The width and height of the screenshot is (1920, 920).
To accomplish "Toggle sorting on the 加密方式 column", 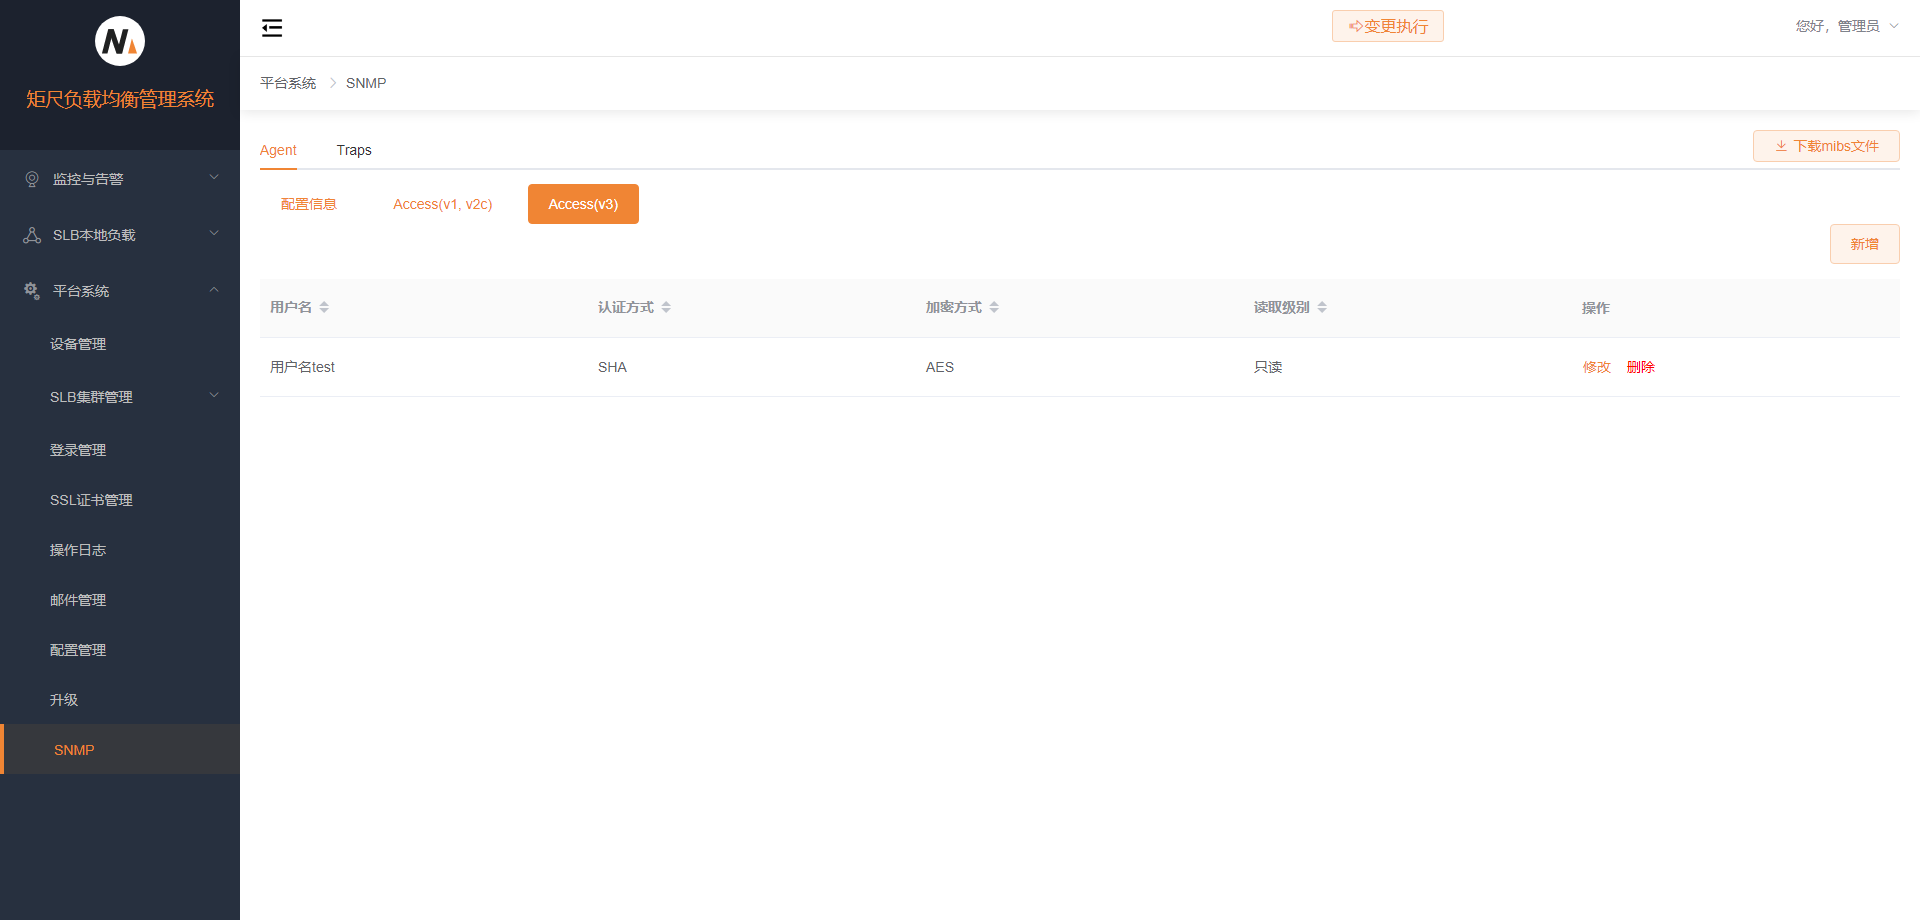I will (x=994, y=307).
